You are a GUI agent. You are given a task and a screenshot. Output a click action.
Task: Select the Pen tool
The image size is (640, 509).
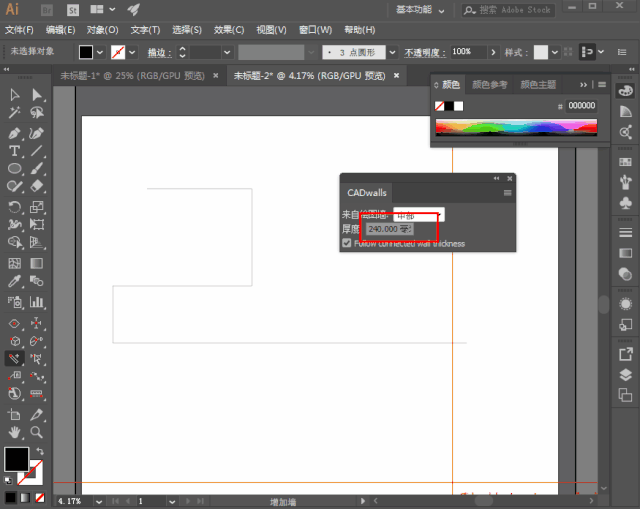[15, 133]
